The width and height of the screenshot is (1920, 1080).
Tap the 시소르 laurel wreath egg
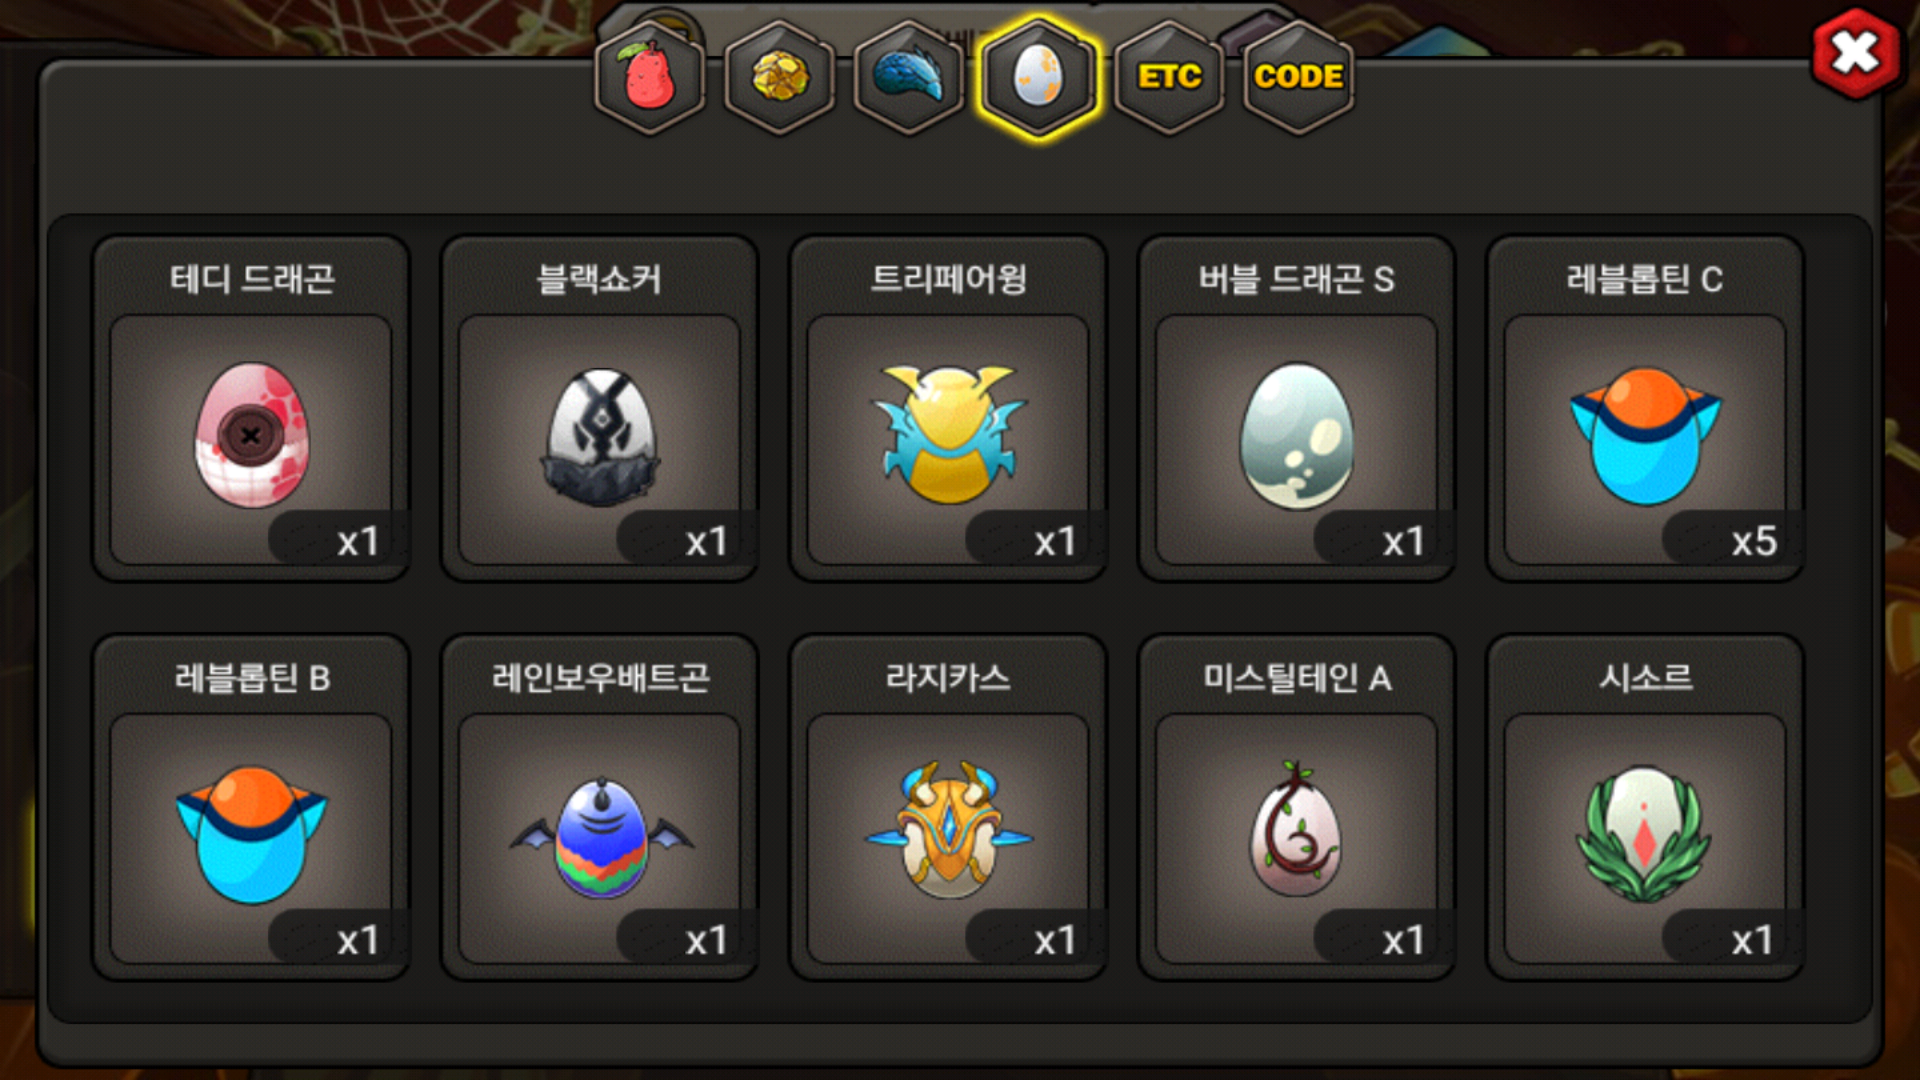point(1645,834)
